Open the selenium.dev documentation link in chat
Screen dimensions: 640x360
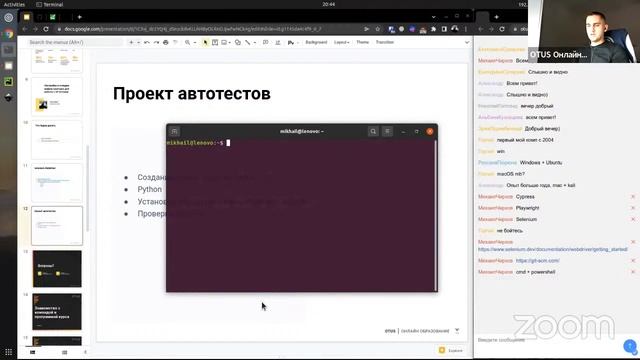553,249
